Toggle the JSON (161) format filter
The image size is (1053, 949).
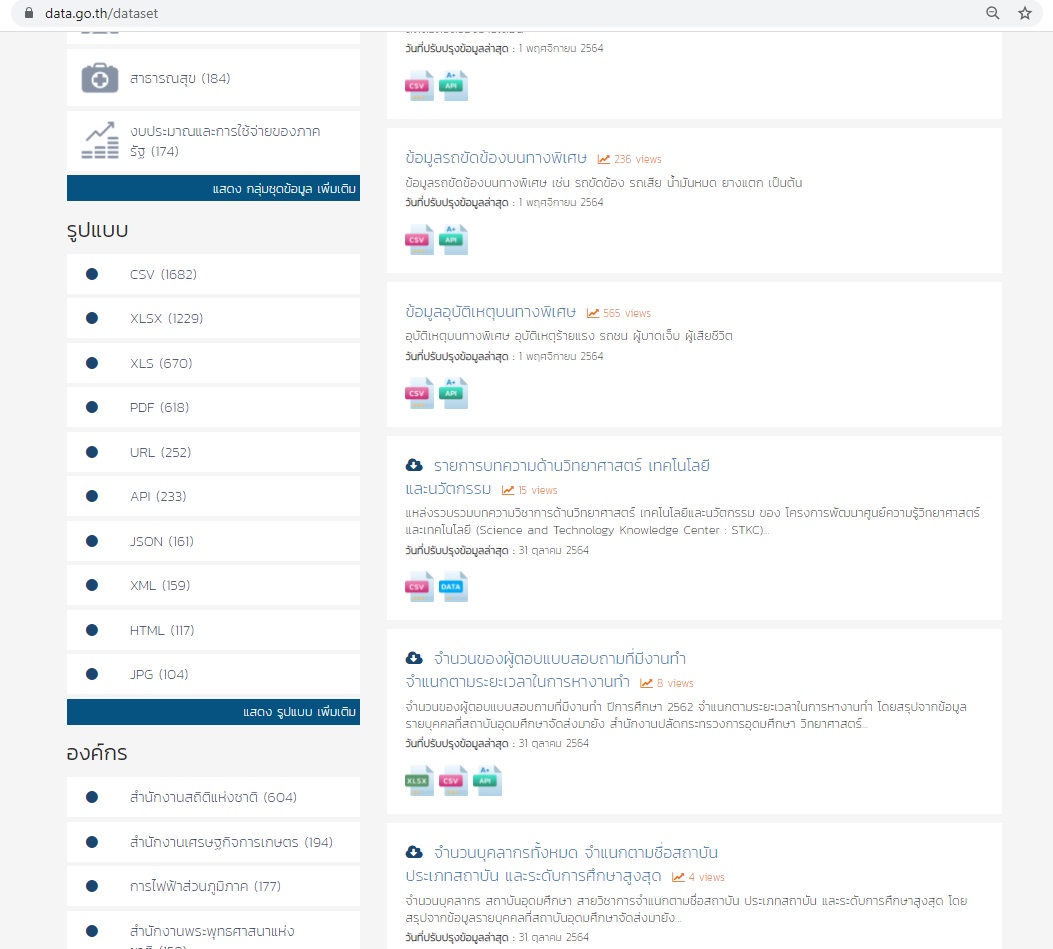click(x=161, y=541)
